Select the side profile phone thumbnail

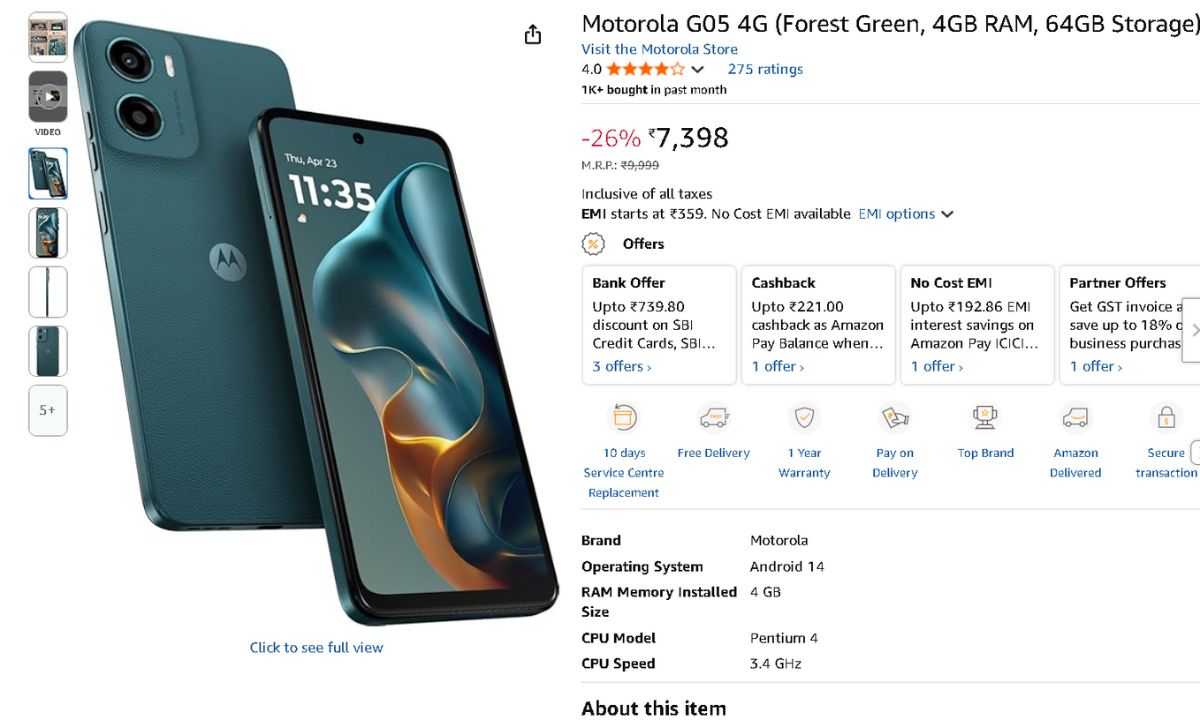48,292
